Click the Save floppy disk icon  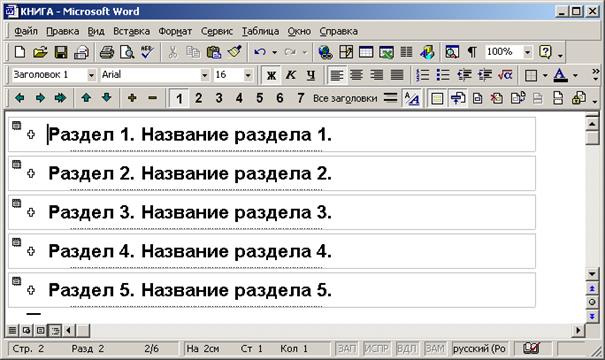tap(61, 52)
